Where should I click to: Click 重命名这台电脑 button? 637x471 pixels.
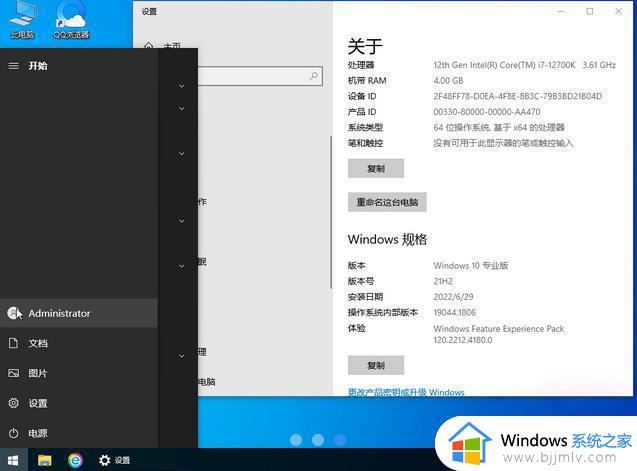[x=387, y=202]
